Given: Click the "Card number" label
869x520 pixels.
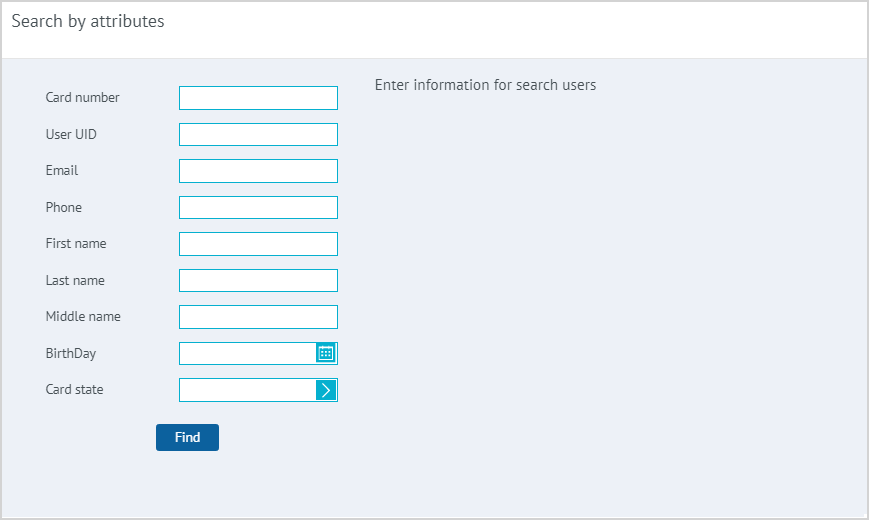Looking at the screenshot, I should [x=82, y=98].
